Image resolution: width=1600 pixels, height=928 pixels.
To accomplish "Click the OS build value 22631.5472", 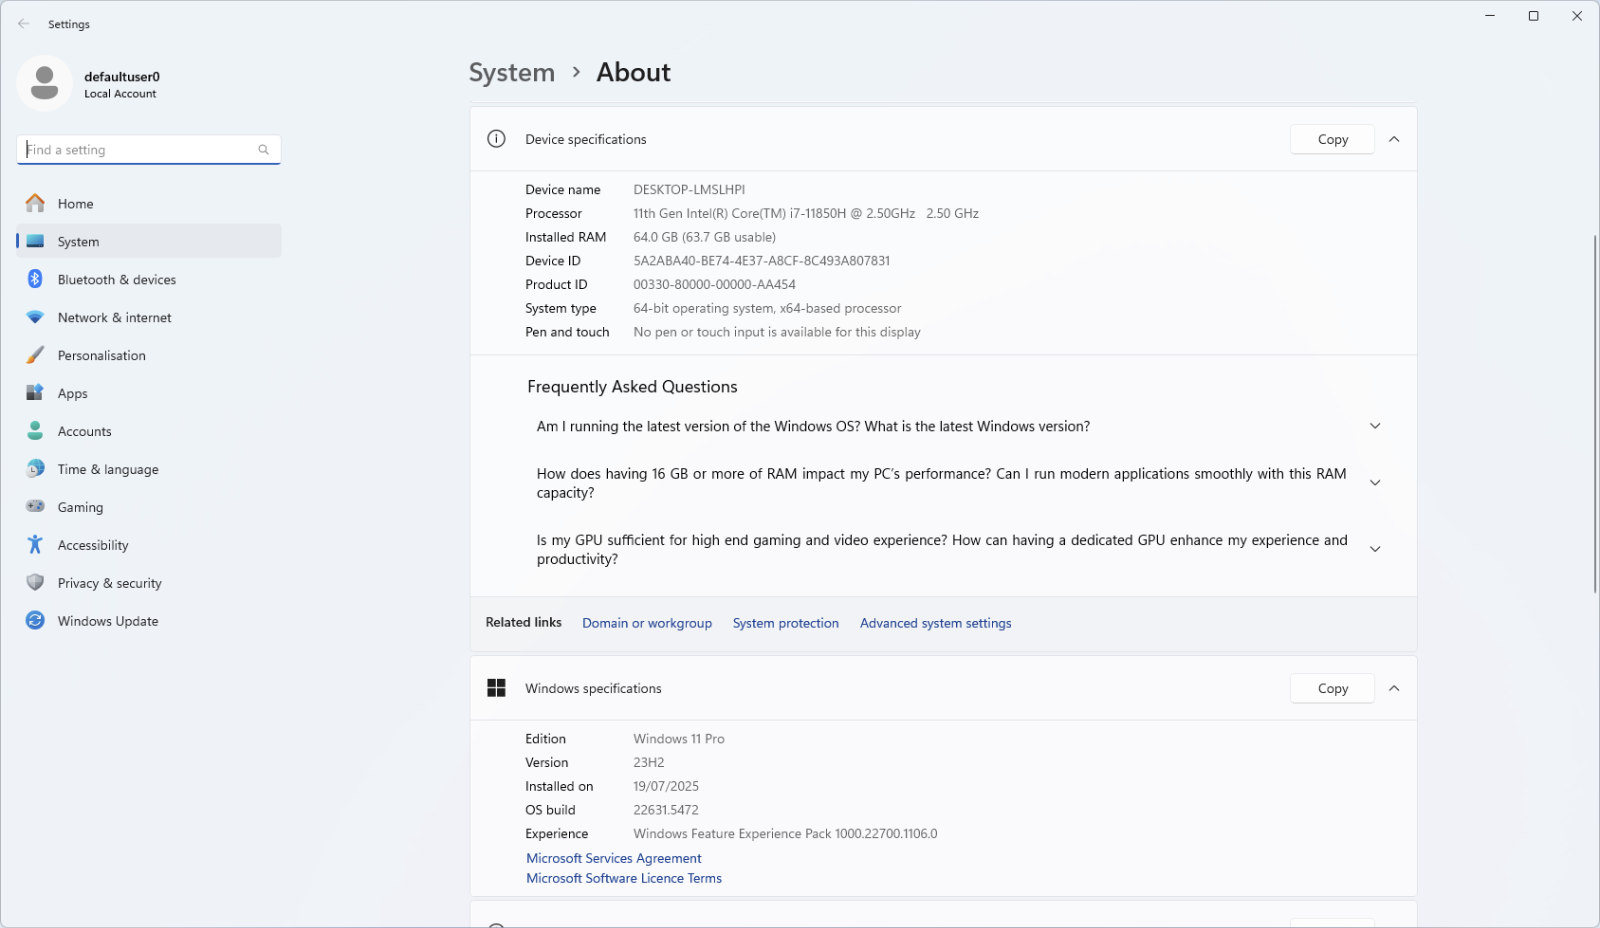I will tap(666, 810).
